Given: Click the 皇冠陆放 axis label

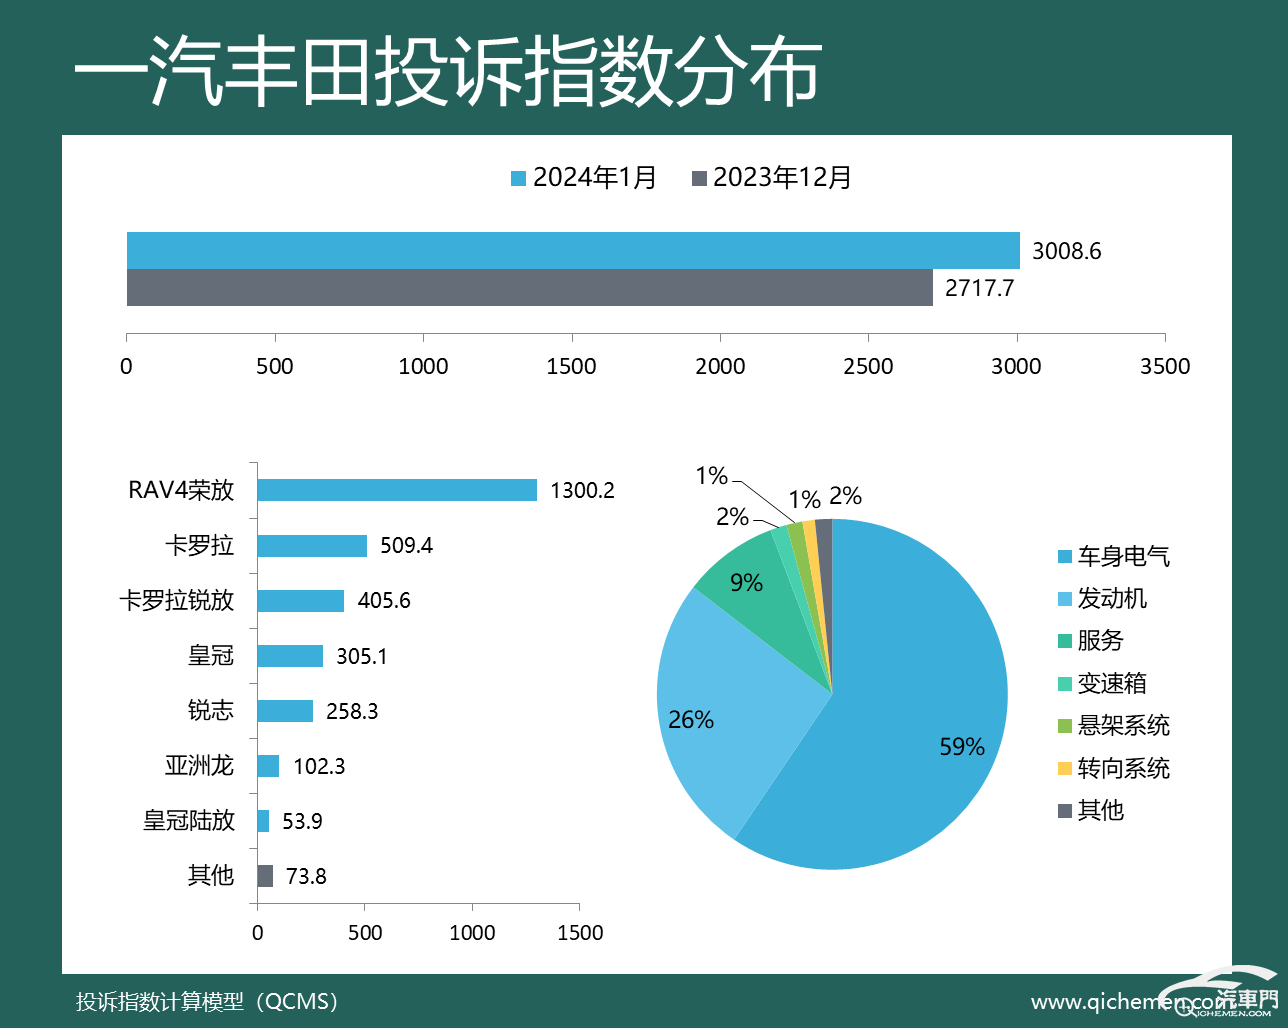Looking at the screenshot, I should pyautogui.click(x=189, y=820).
